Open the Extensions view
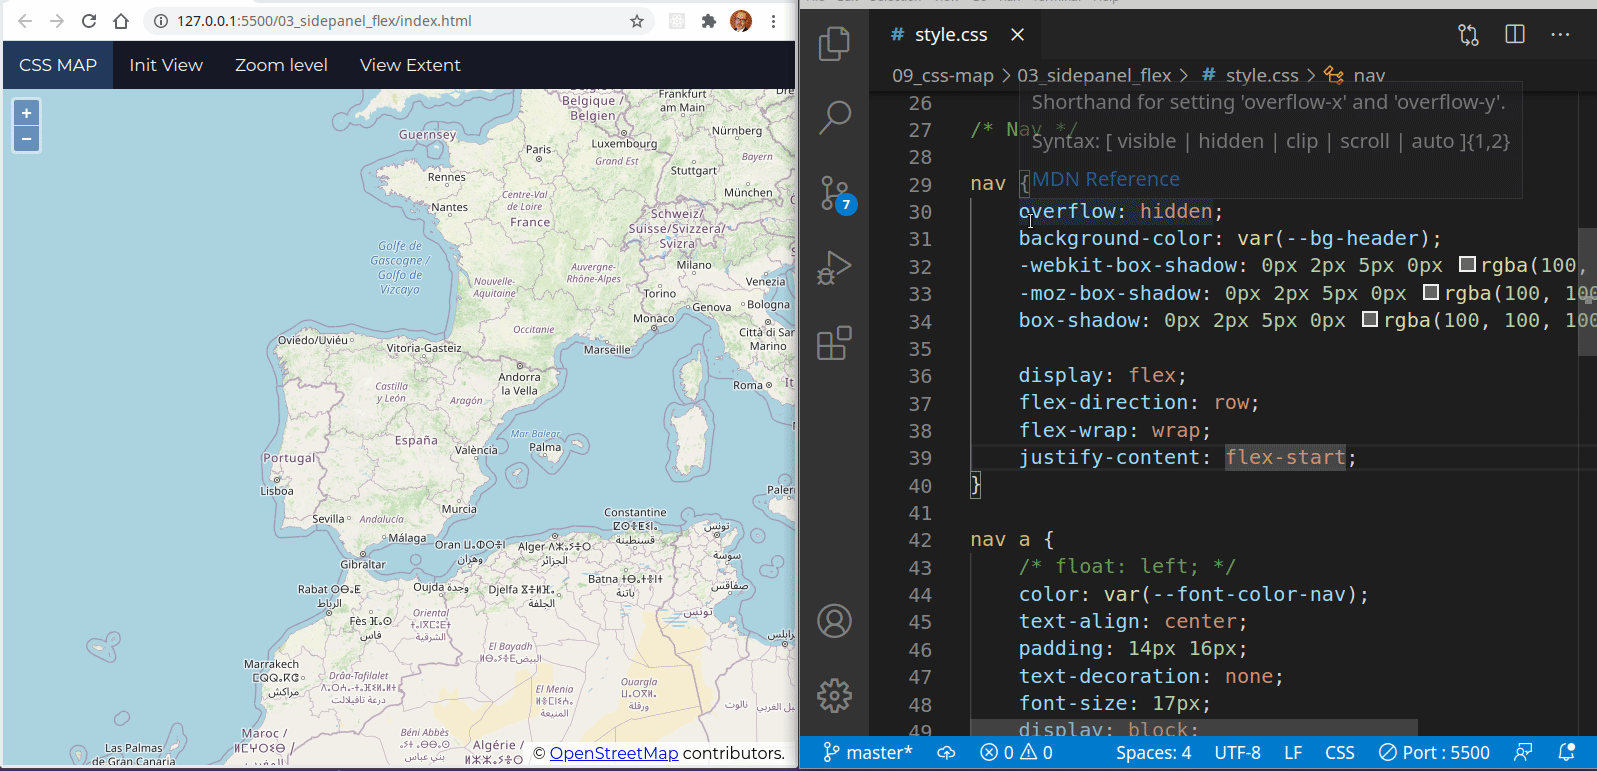The image size is (1597, 771). tap(834, 343)
